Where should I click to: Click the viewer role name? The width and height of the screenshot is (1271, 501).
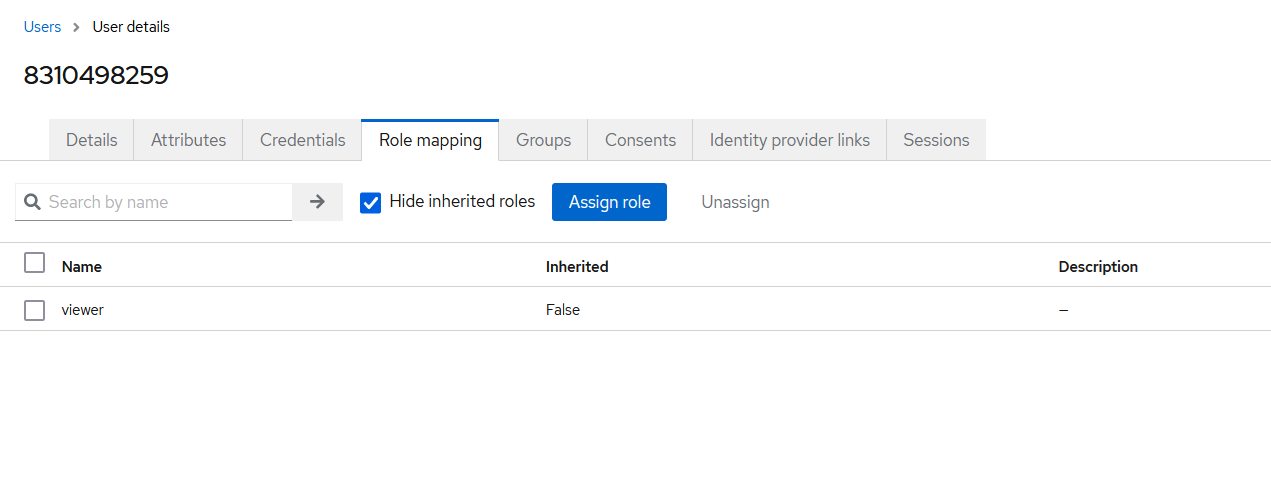(83, 310)
